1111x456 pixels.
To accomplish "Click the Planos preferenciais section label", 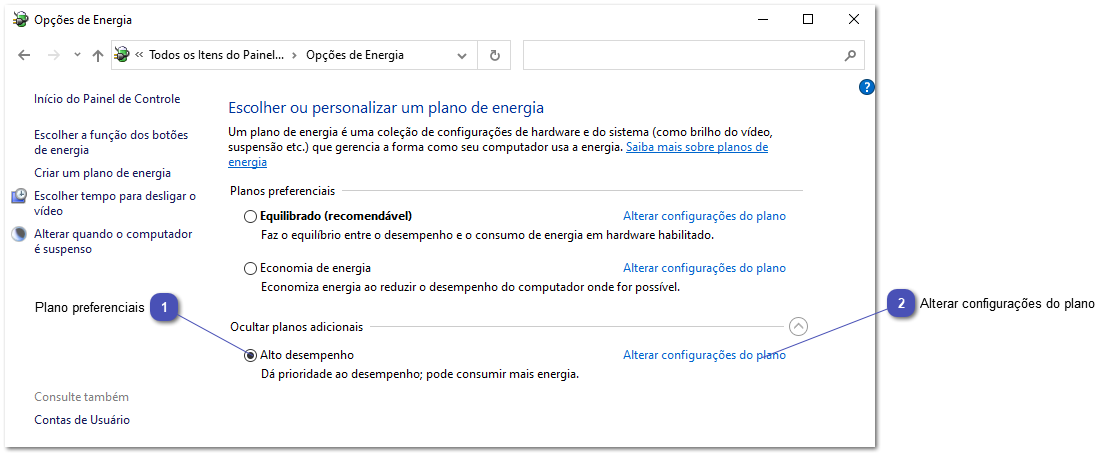I will coord(283,190).
